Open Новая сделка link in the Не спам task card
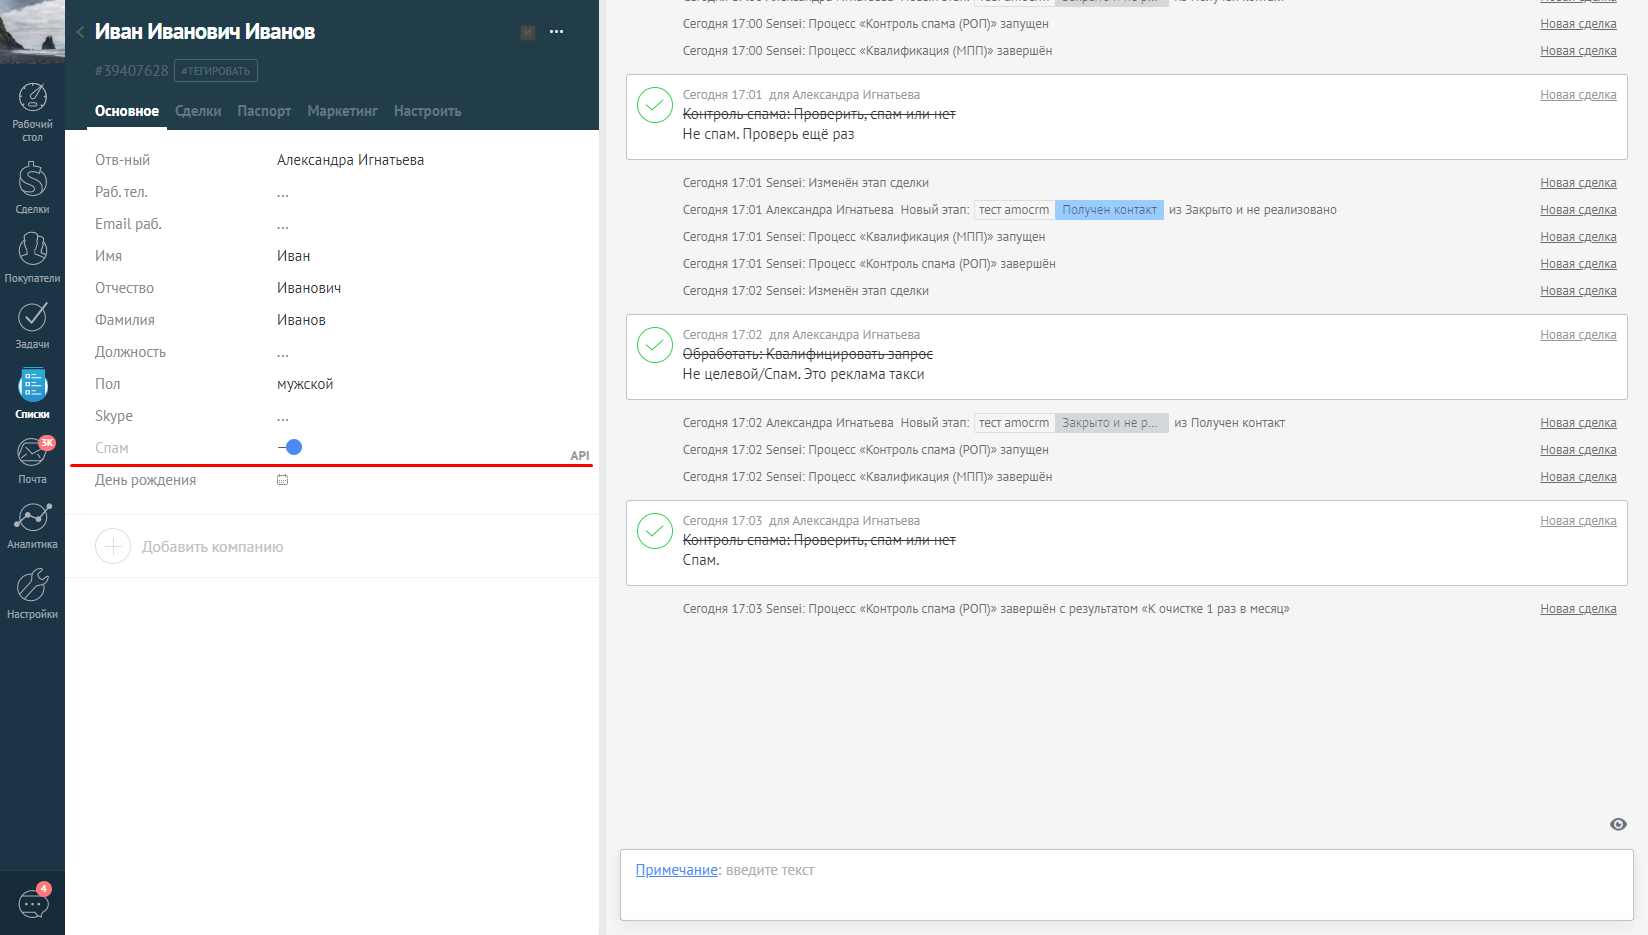 tap(1578, 95)
